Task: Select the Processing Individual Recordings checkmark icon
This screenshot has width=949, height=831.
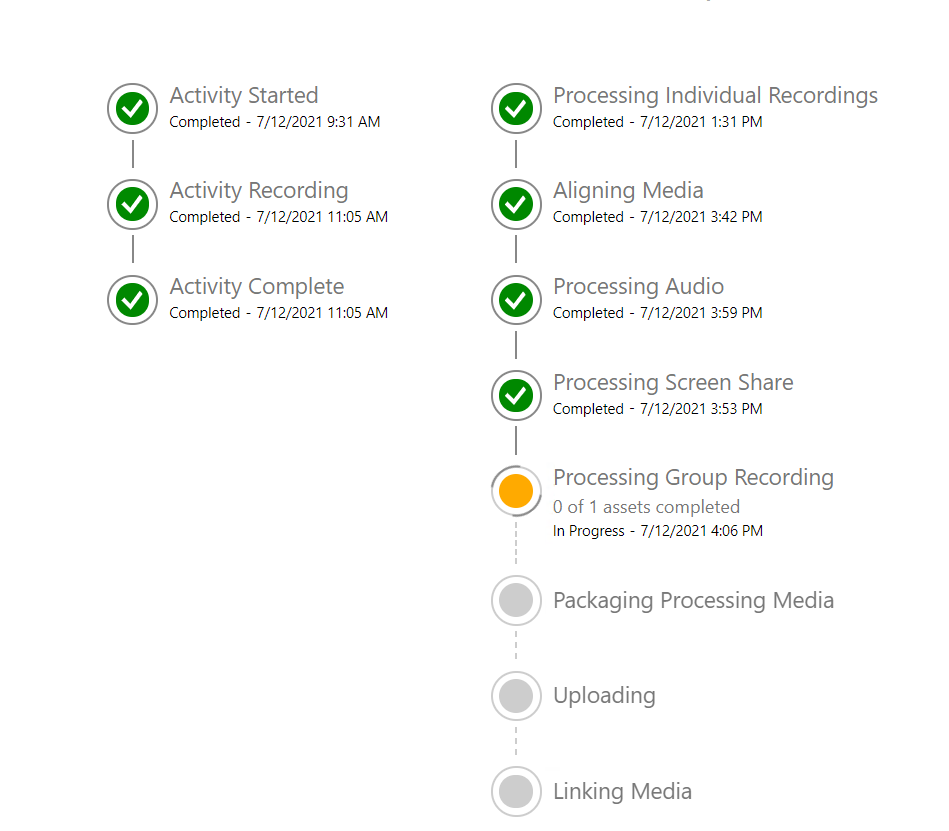Action: coord(516,108)
